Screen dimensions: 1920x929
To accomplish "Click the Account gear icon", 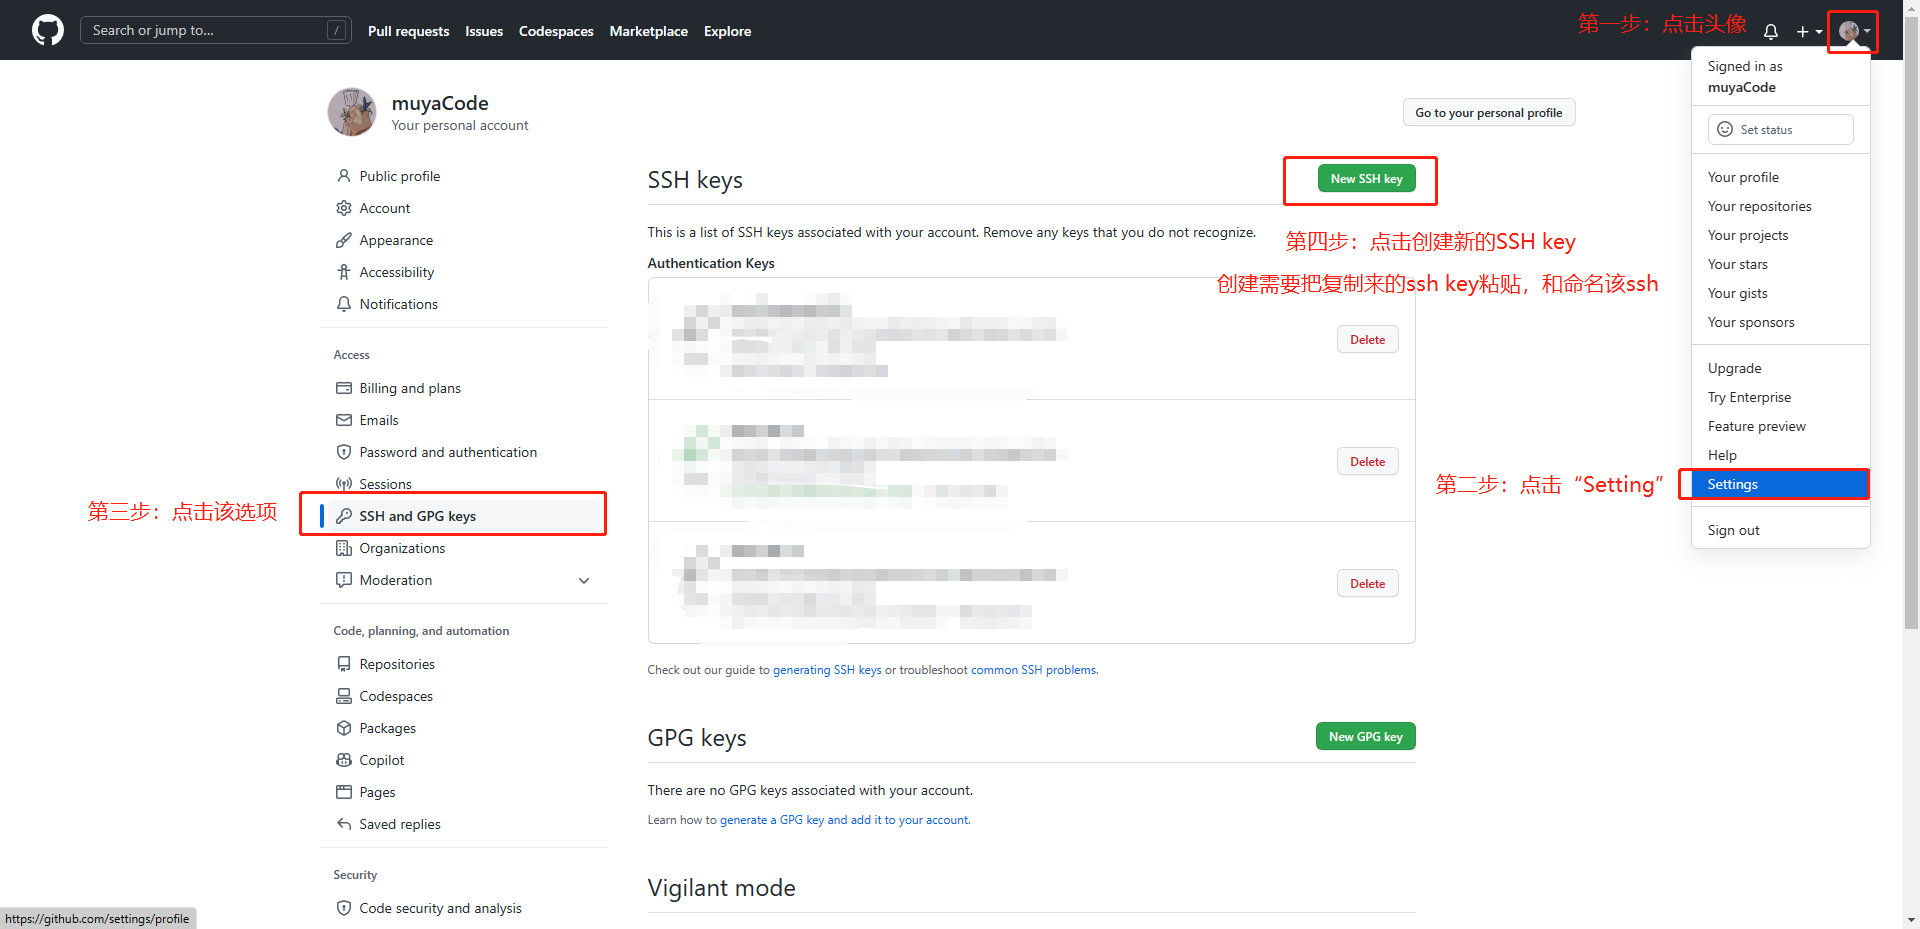I will click(x=344, y=208).
